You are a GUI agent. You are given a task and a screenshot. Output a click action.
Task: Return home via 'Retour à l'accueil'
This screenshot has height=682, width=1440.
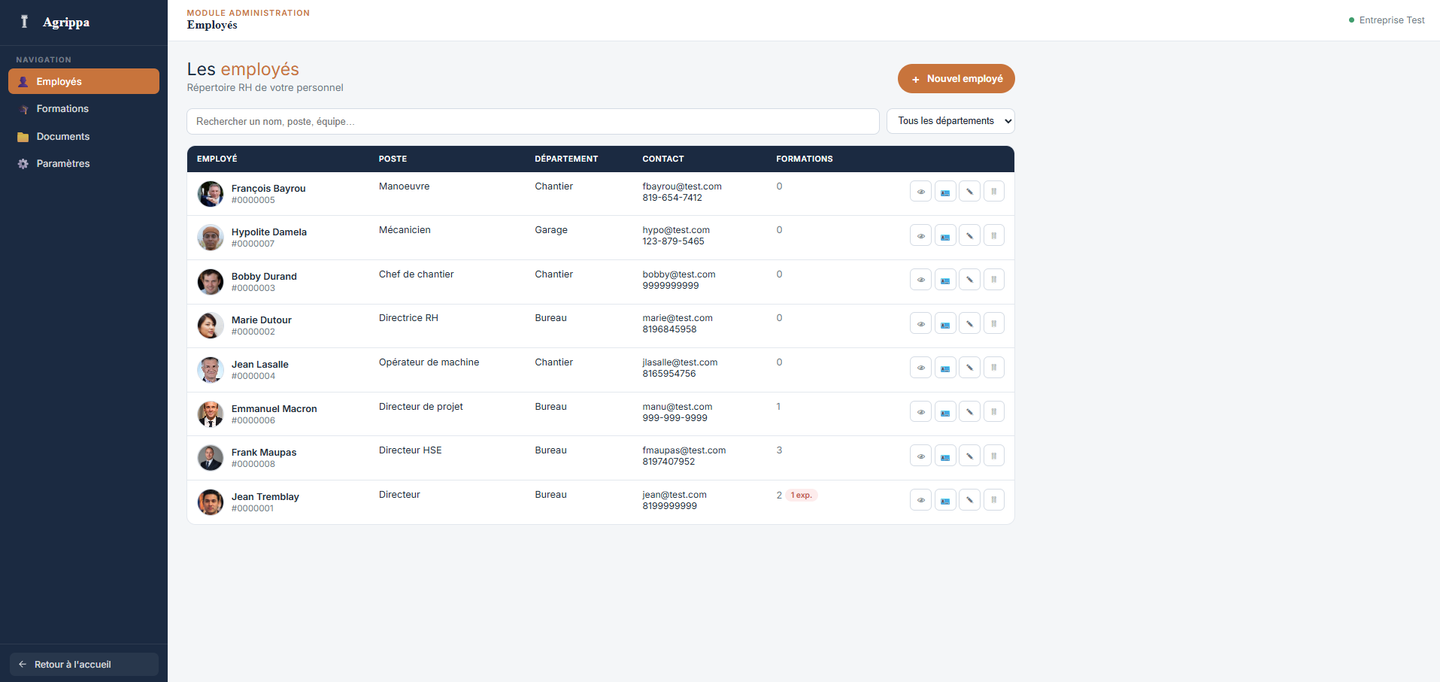[x=84, y=664]
